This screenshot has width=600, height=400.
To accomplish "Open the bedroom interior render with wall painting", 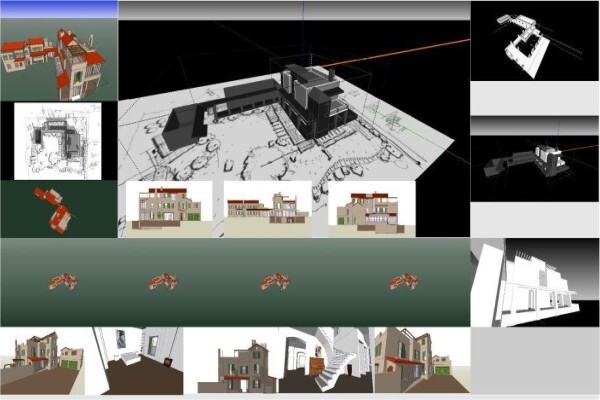I will pos(134,361).
